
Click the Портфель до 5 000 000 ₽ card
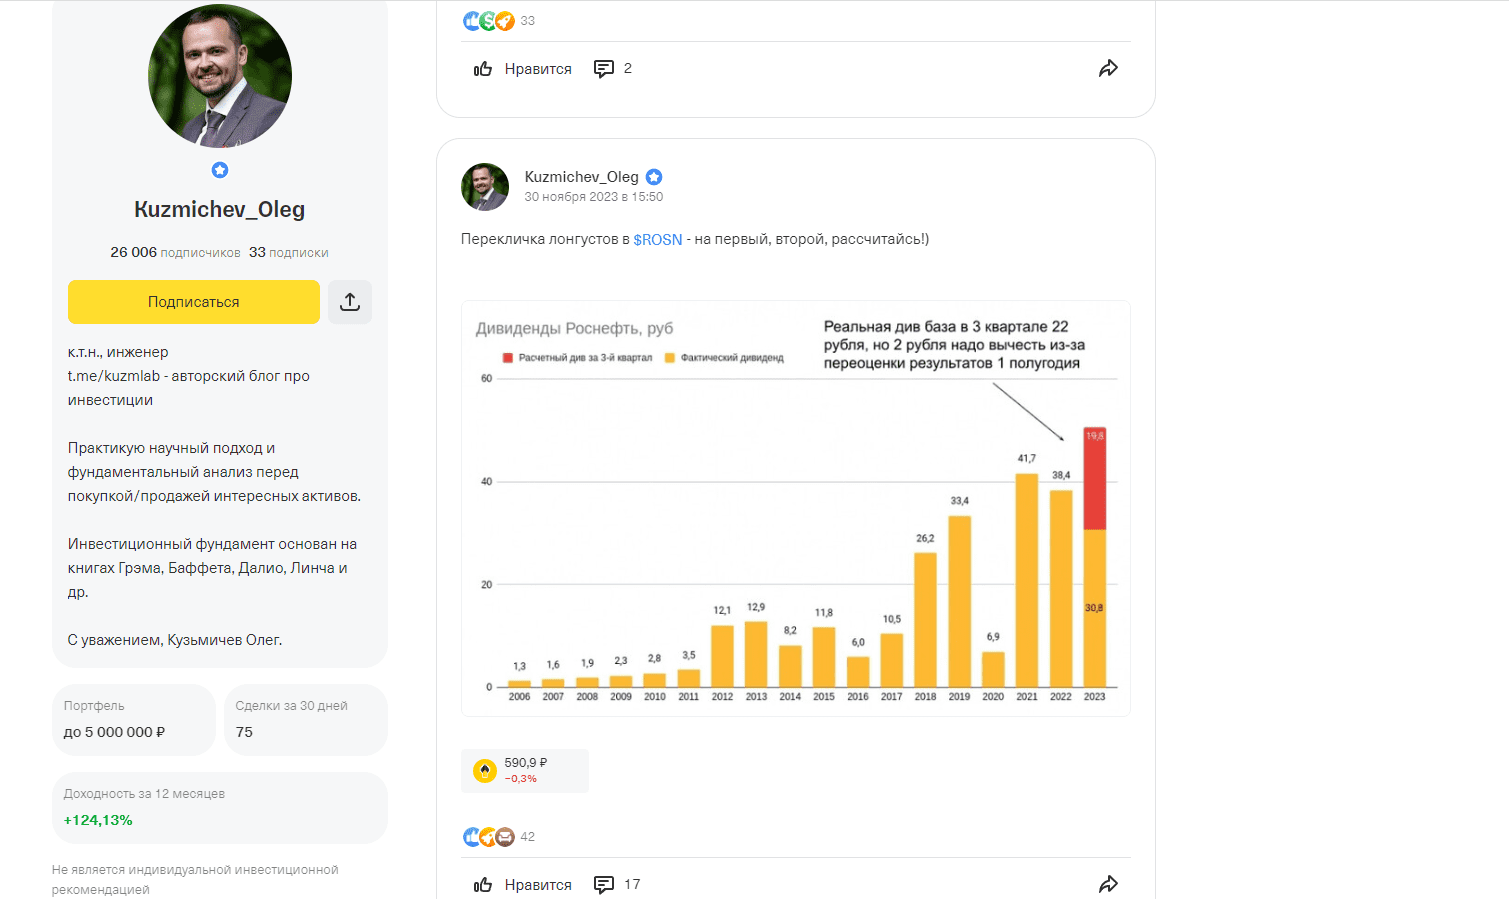pos(134,720)
